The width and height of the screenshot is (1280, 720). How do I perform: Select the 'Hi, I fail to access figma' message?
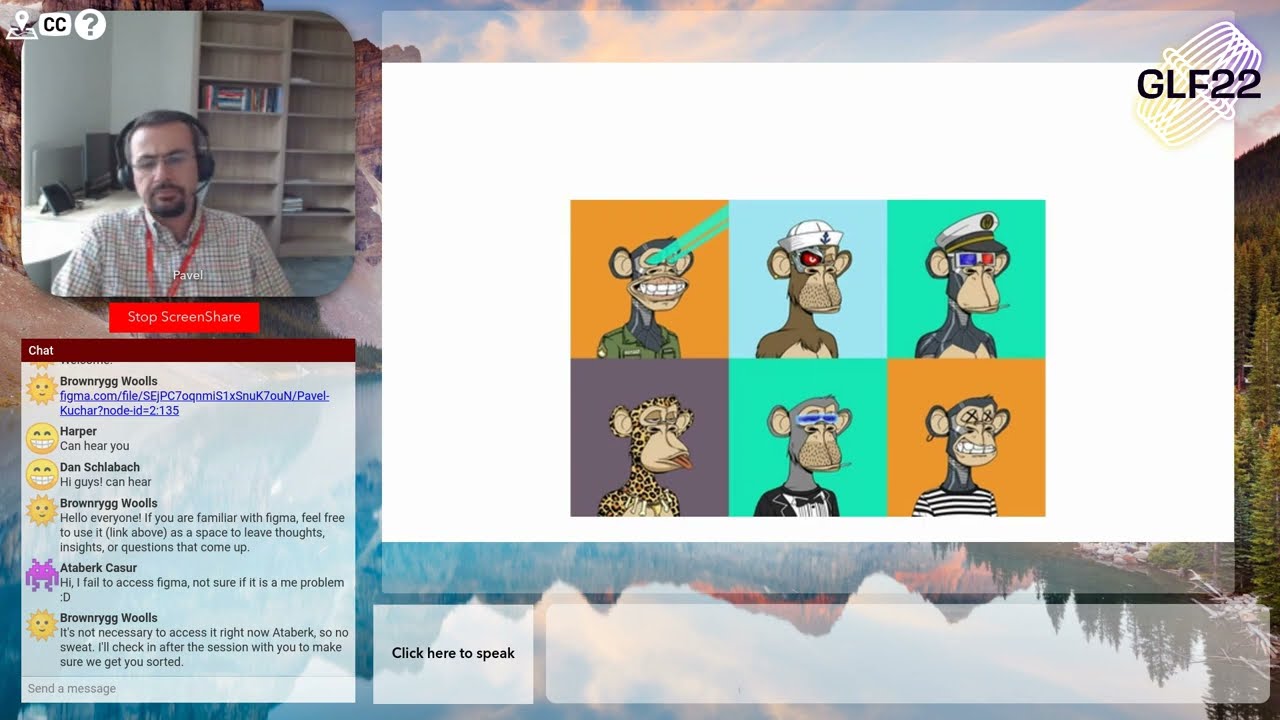pos(202,590)
